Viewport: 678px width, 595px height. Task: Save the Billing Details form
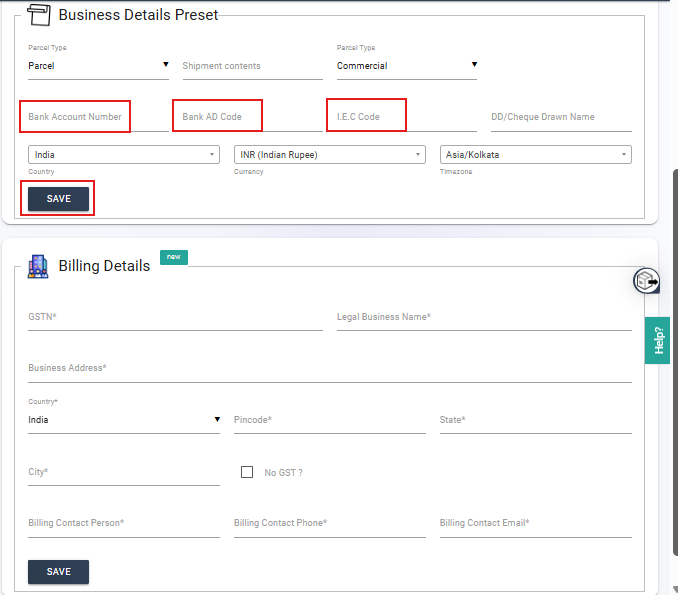[58, 572]
